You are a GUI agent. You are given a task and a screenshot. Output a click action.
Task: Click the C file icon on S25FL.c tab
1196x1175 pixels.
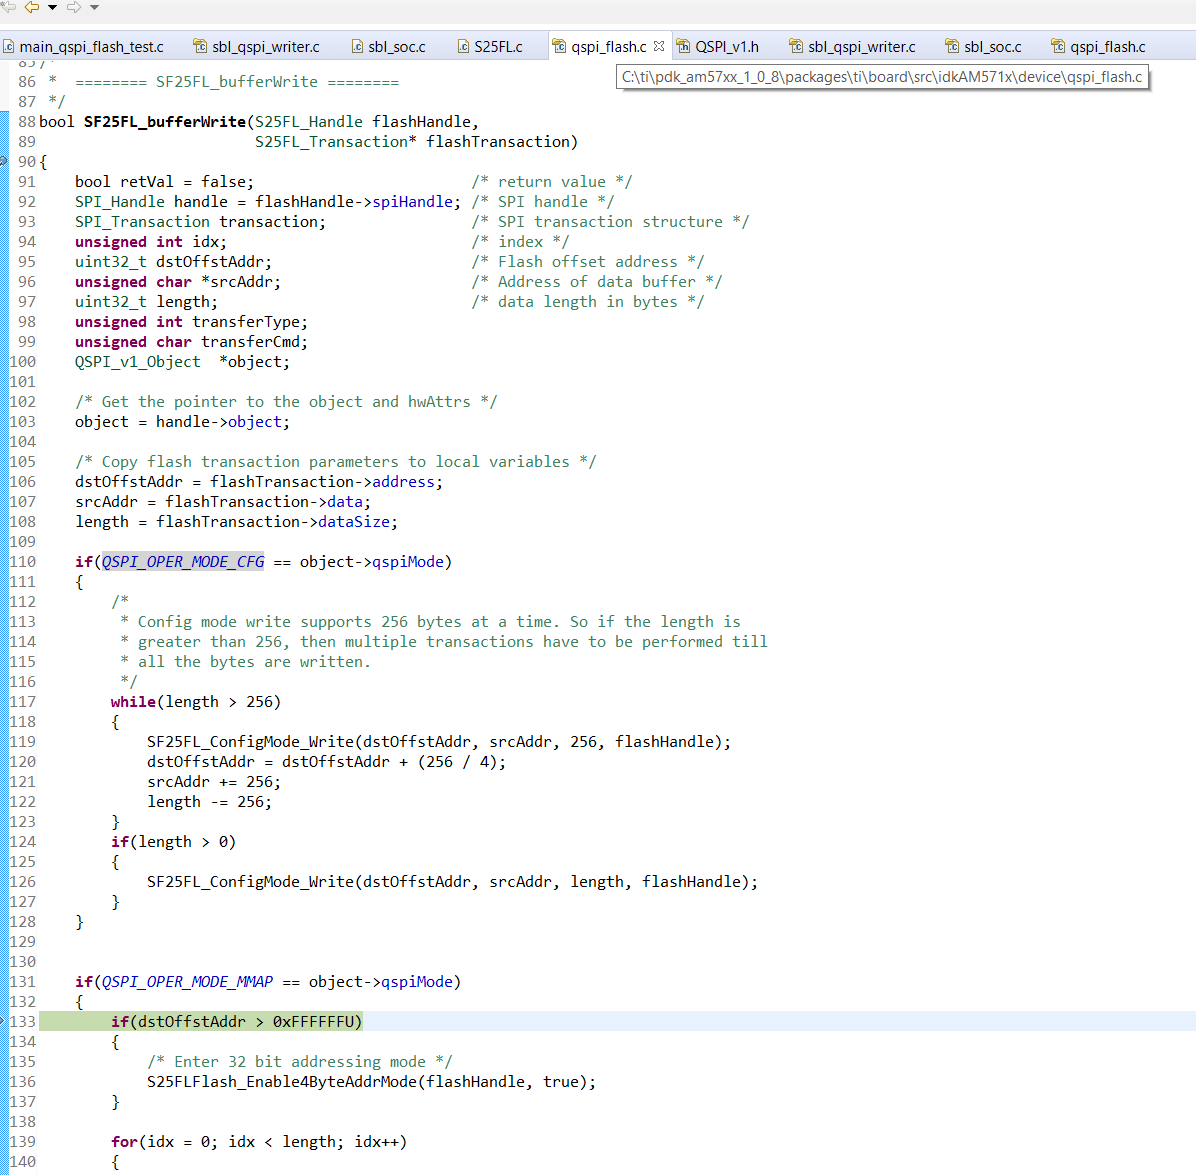pos(464,47)
